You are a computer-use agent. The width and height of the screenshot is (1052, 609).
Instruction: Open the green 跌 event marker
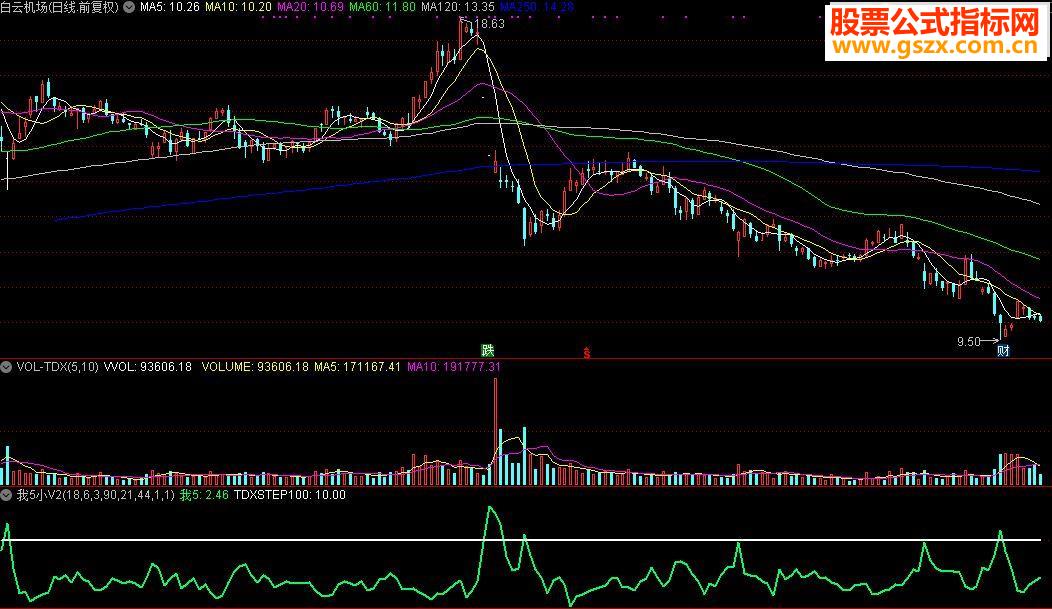[488, 350]
